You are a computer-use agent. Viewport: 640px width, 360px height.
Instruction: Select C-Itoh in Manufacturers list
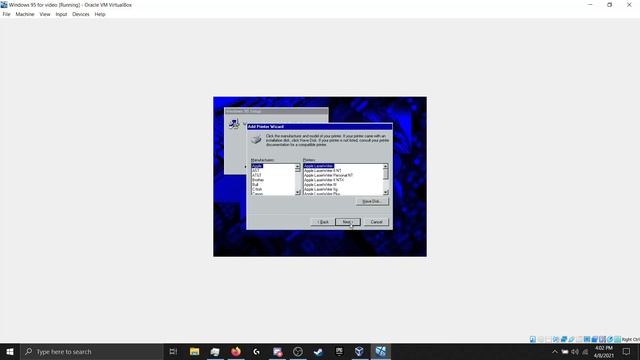pos(257,189)
